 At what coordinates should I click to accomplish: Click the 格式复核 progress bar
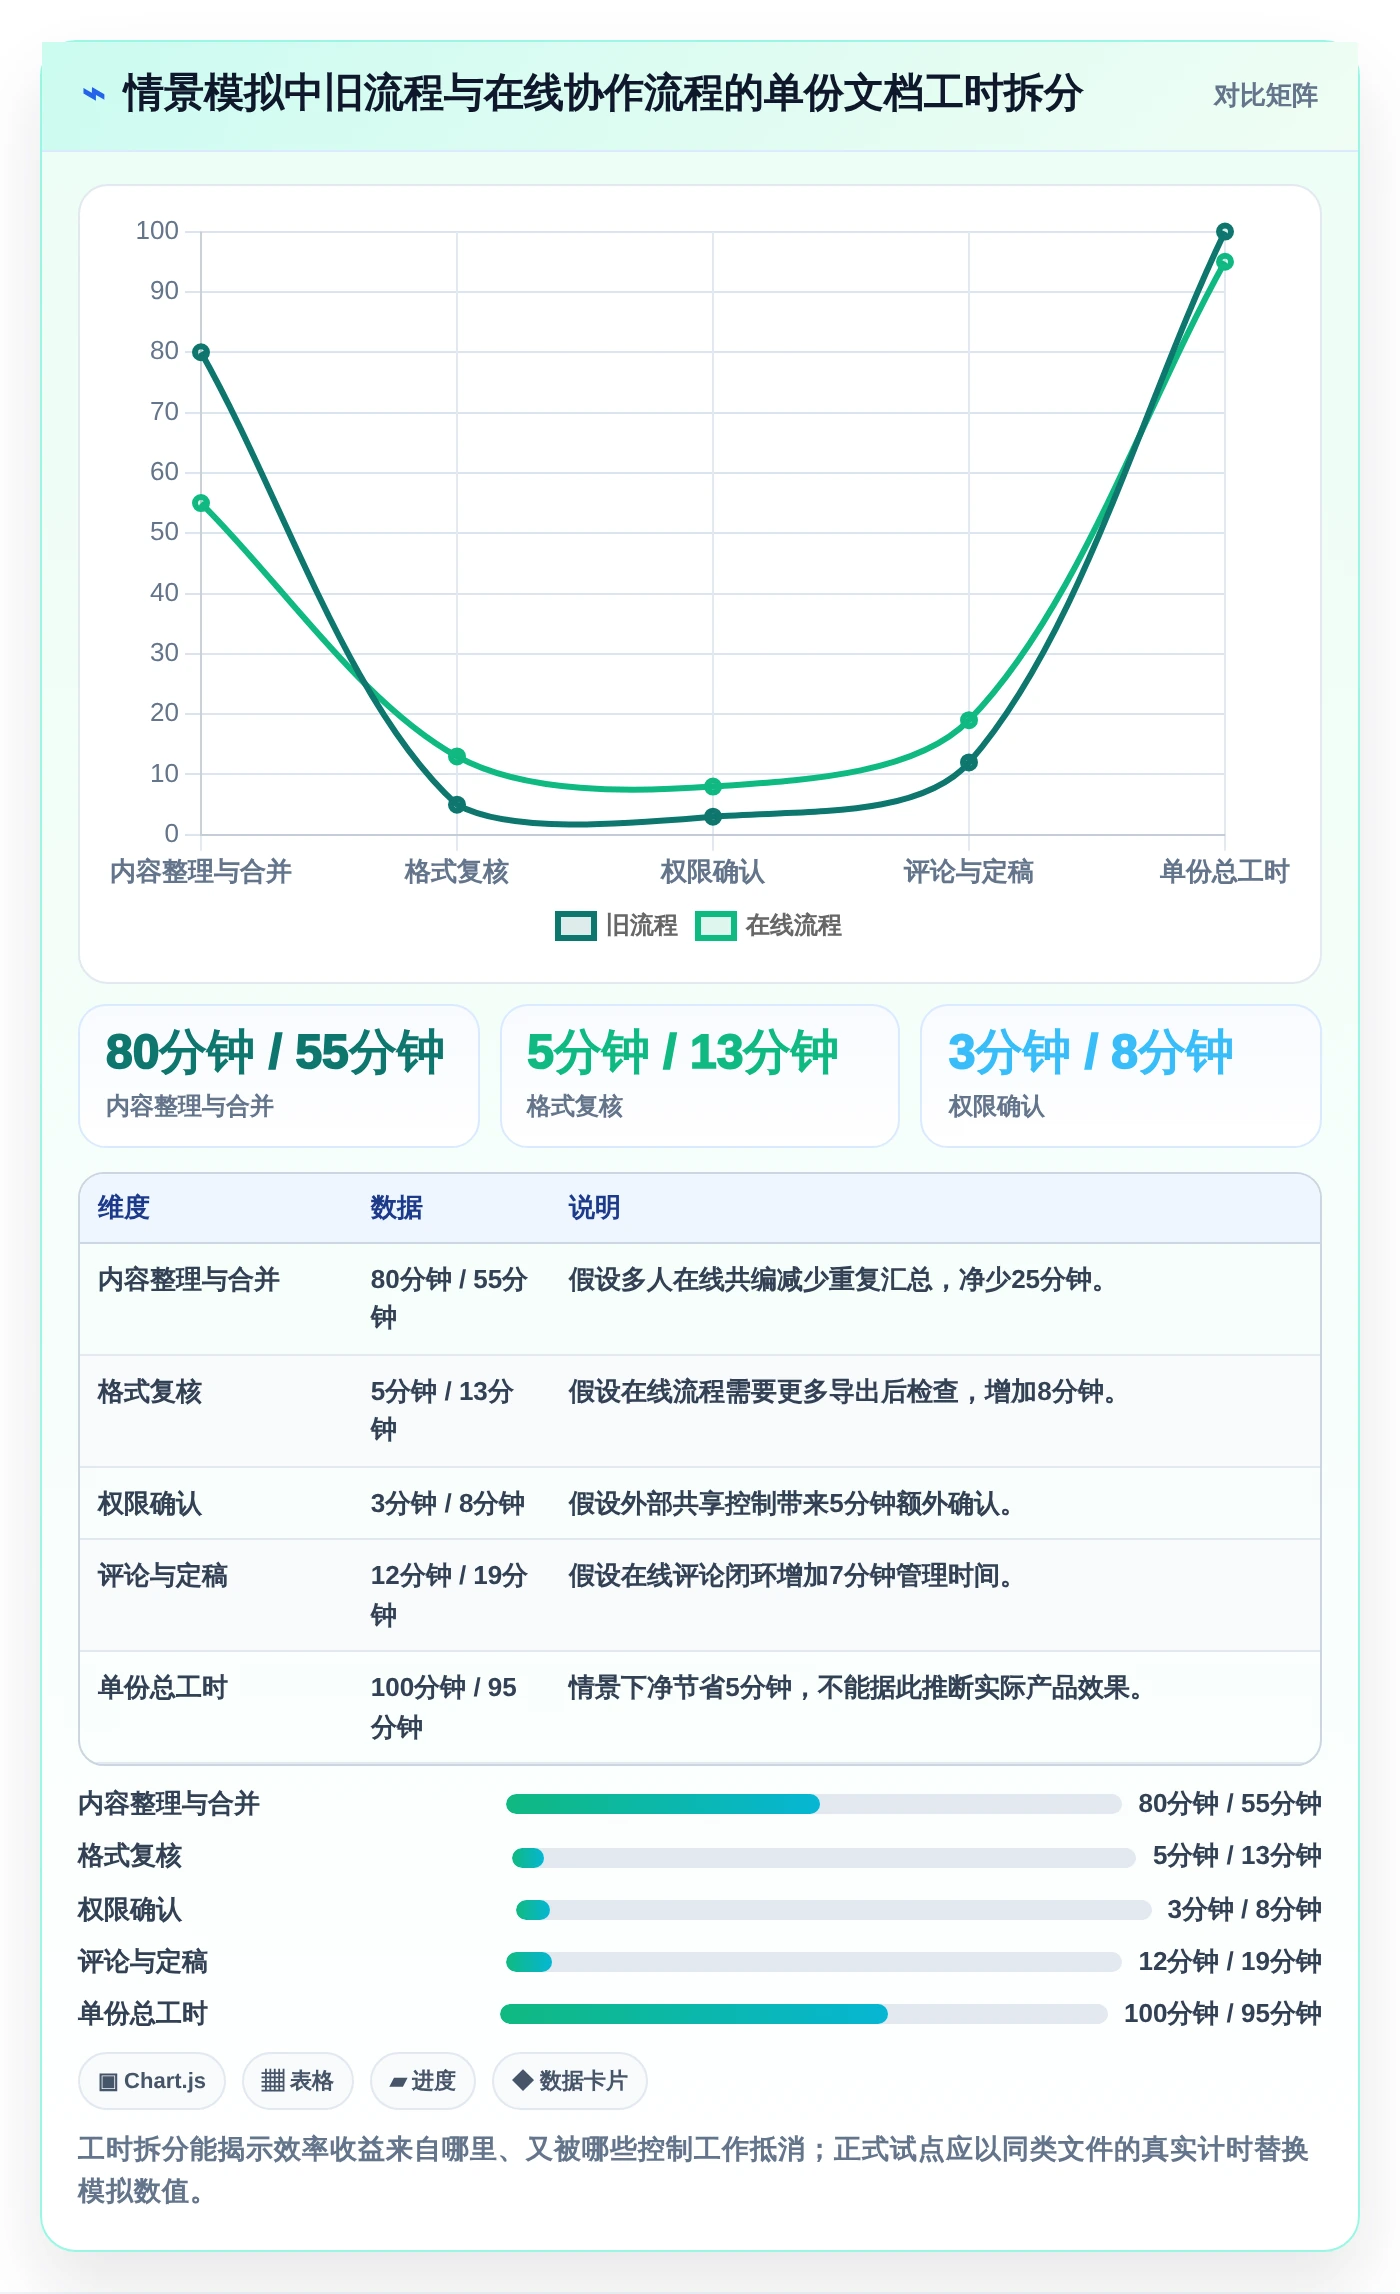click(x=824, y=1858)
